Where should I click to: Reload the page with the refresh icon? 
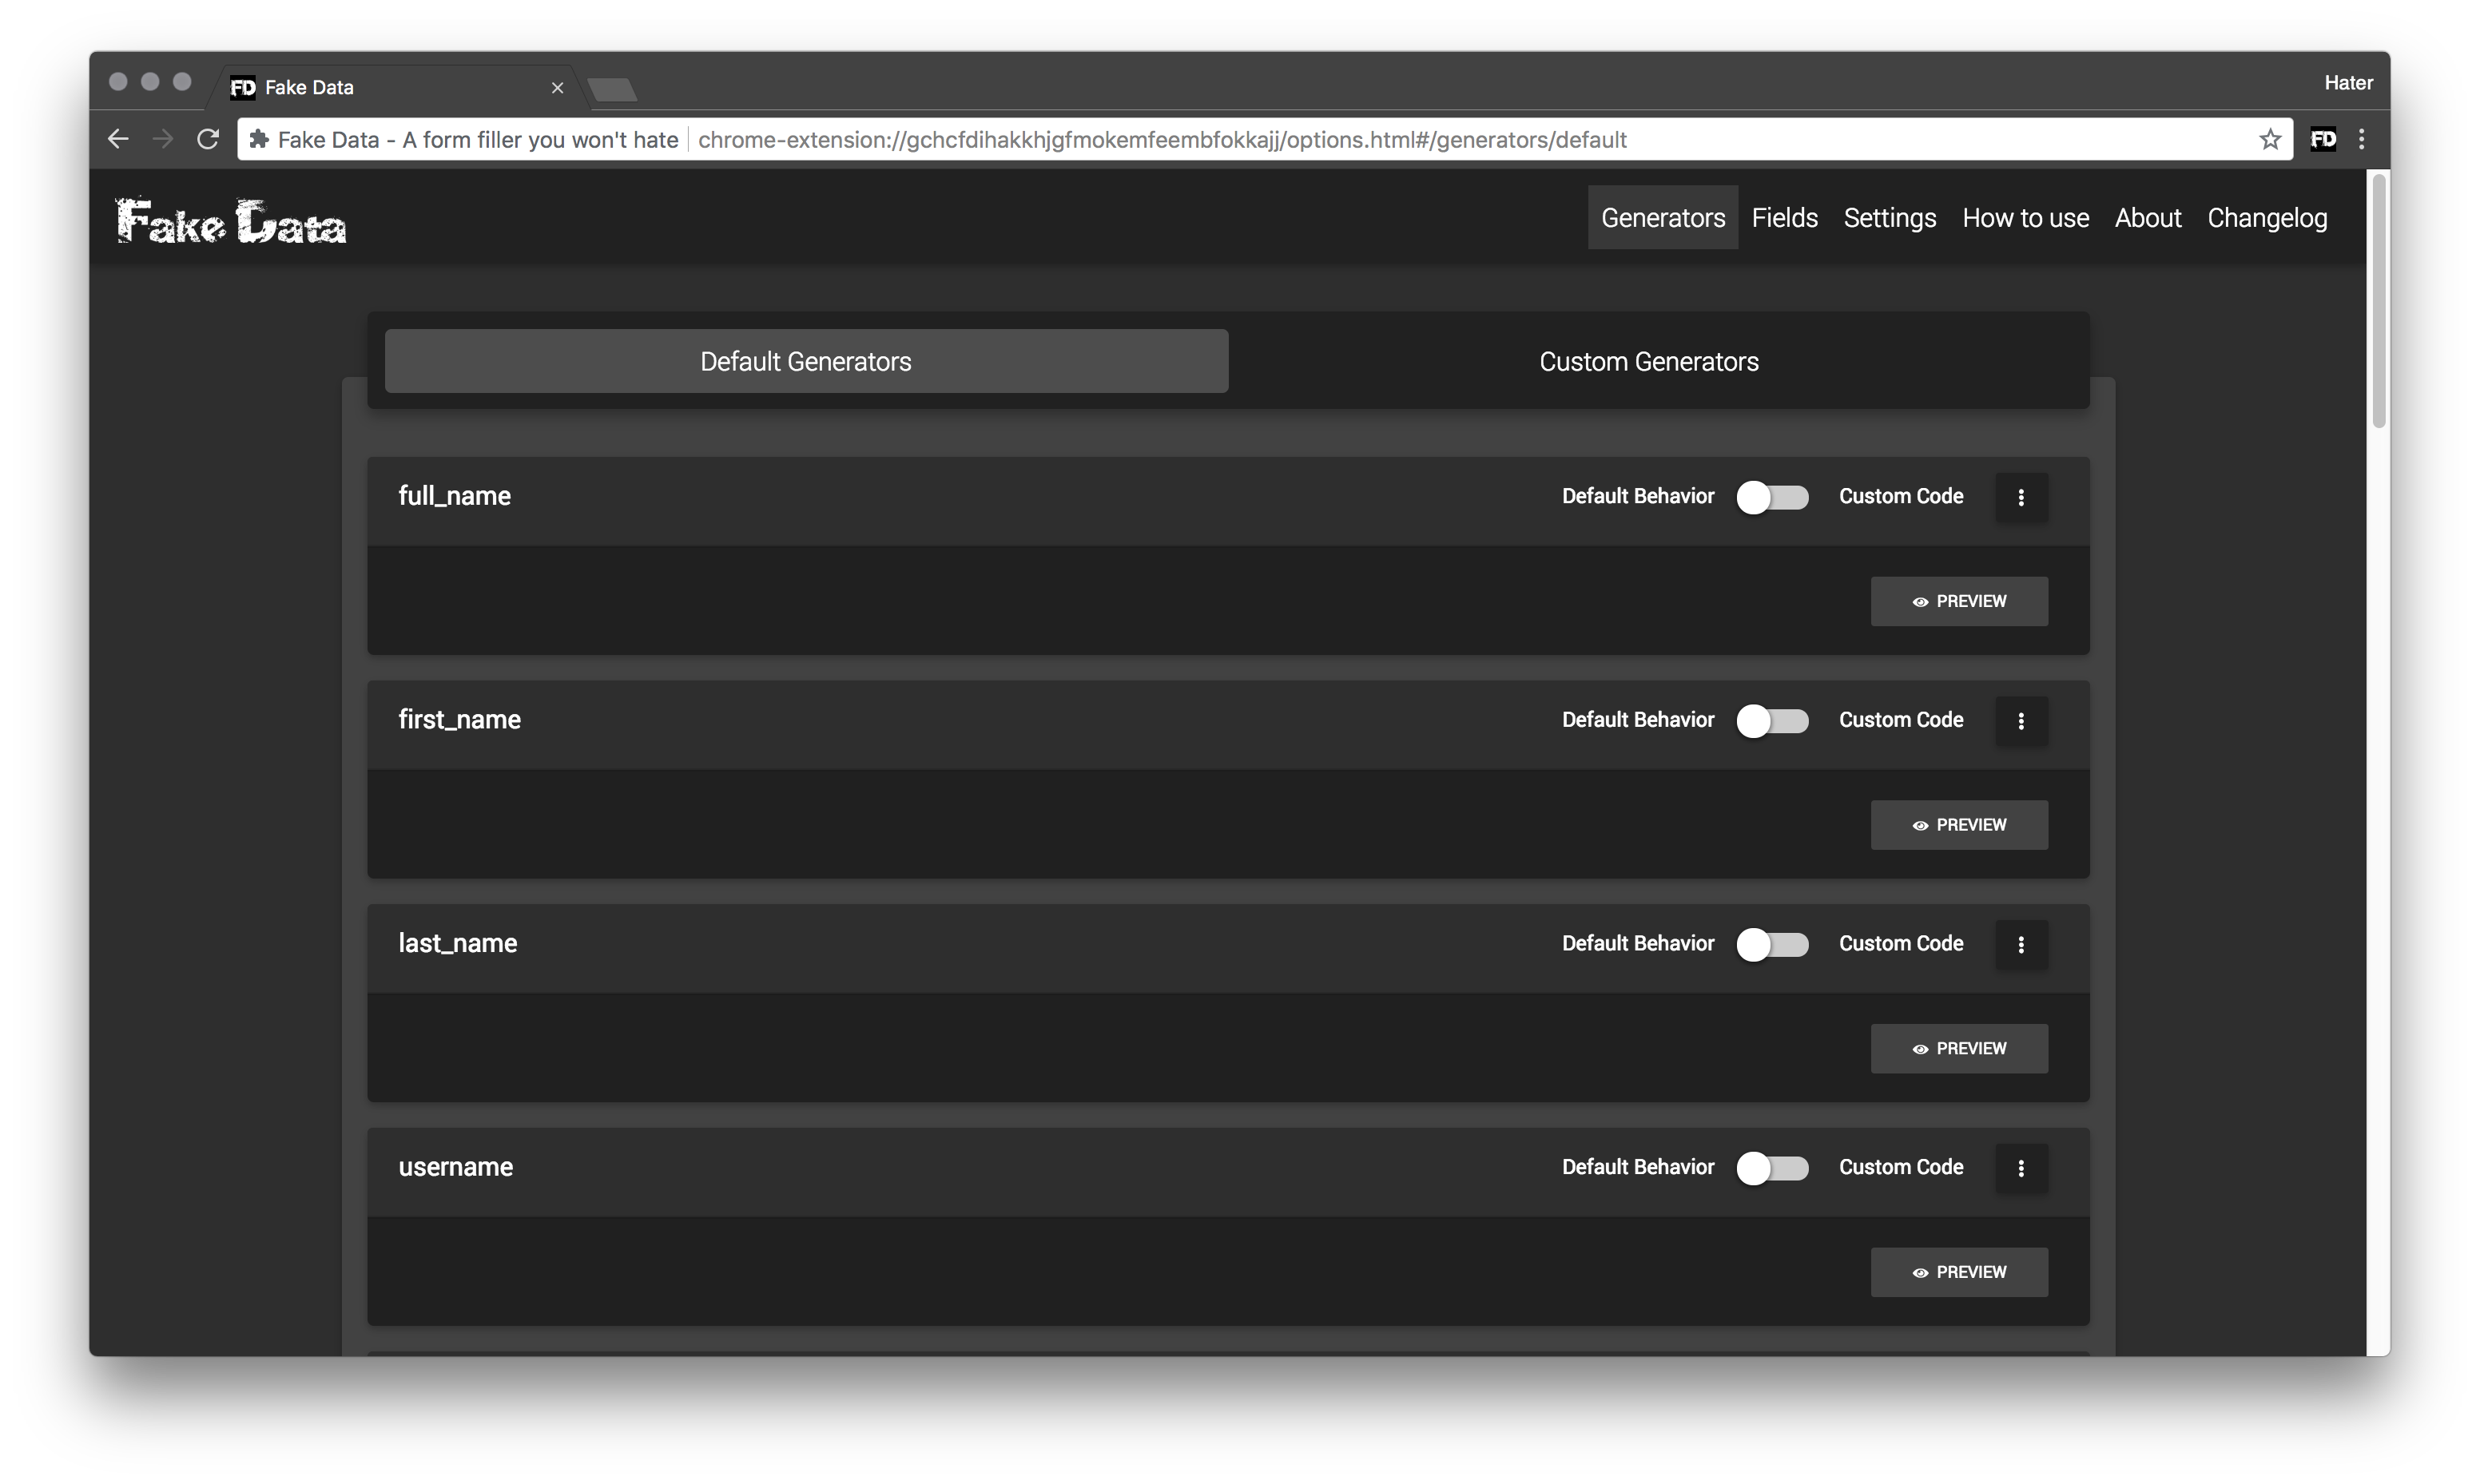[x=208, y=140]
